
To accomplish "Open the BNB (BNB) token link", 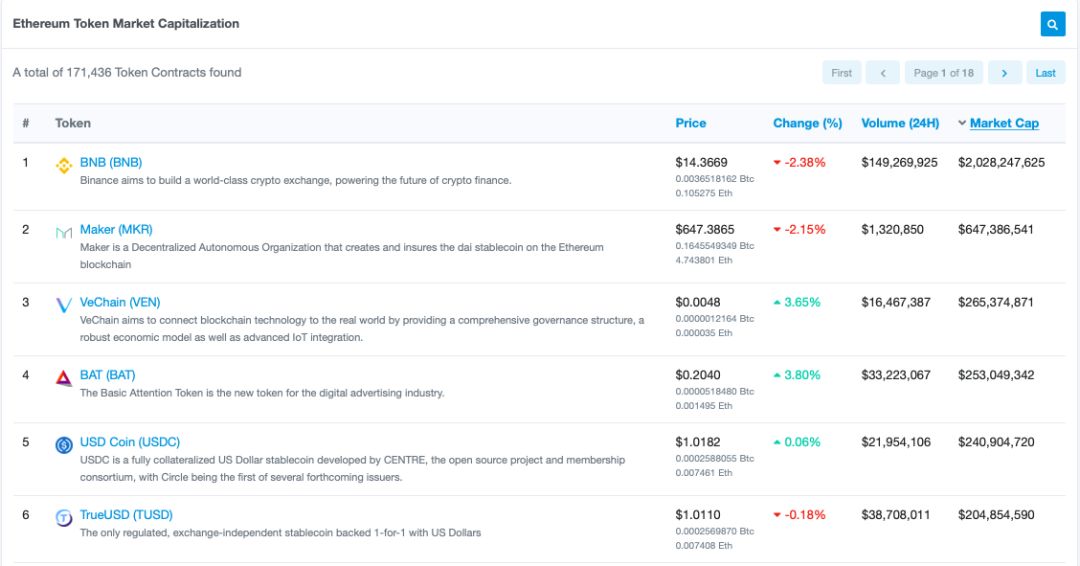I will (x=111, y=162).
